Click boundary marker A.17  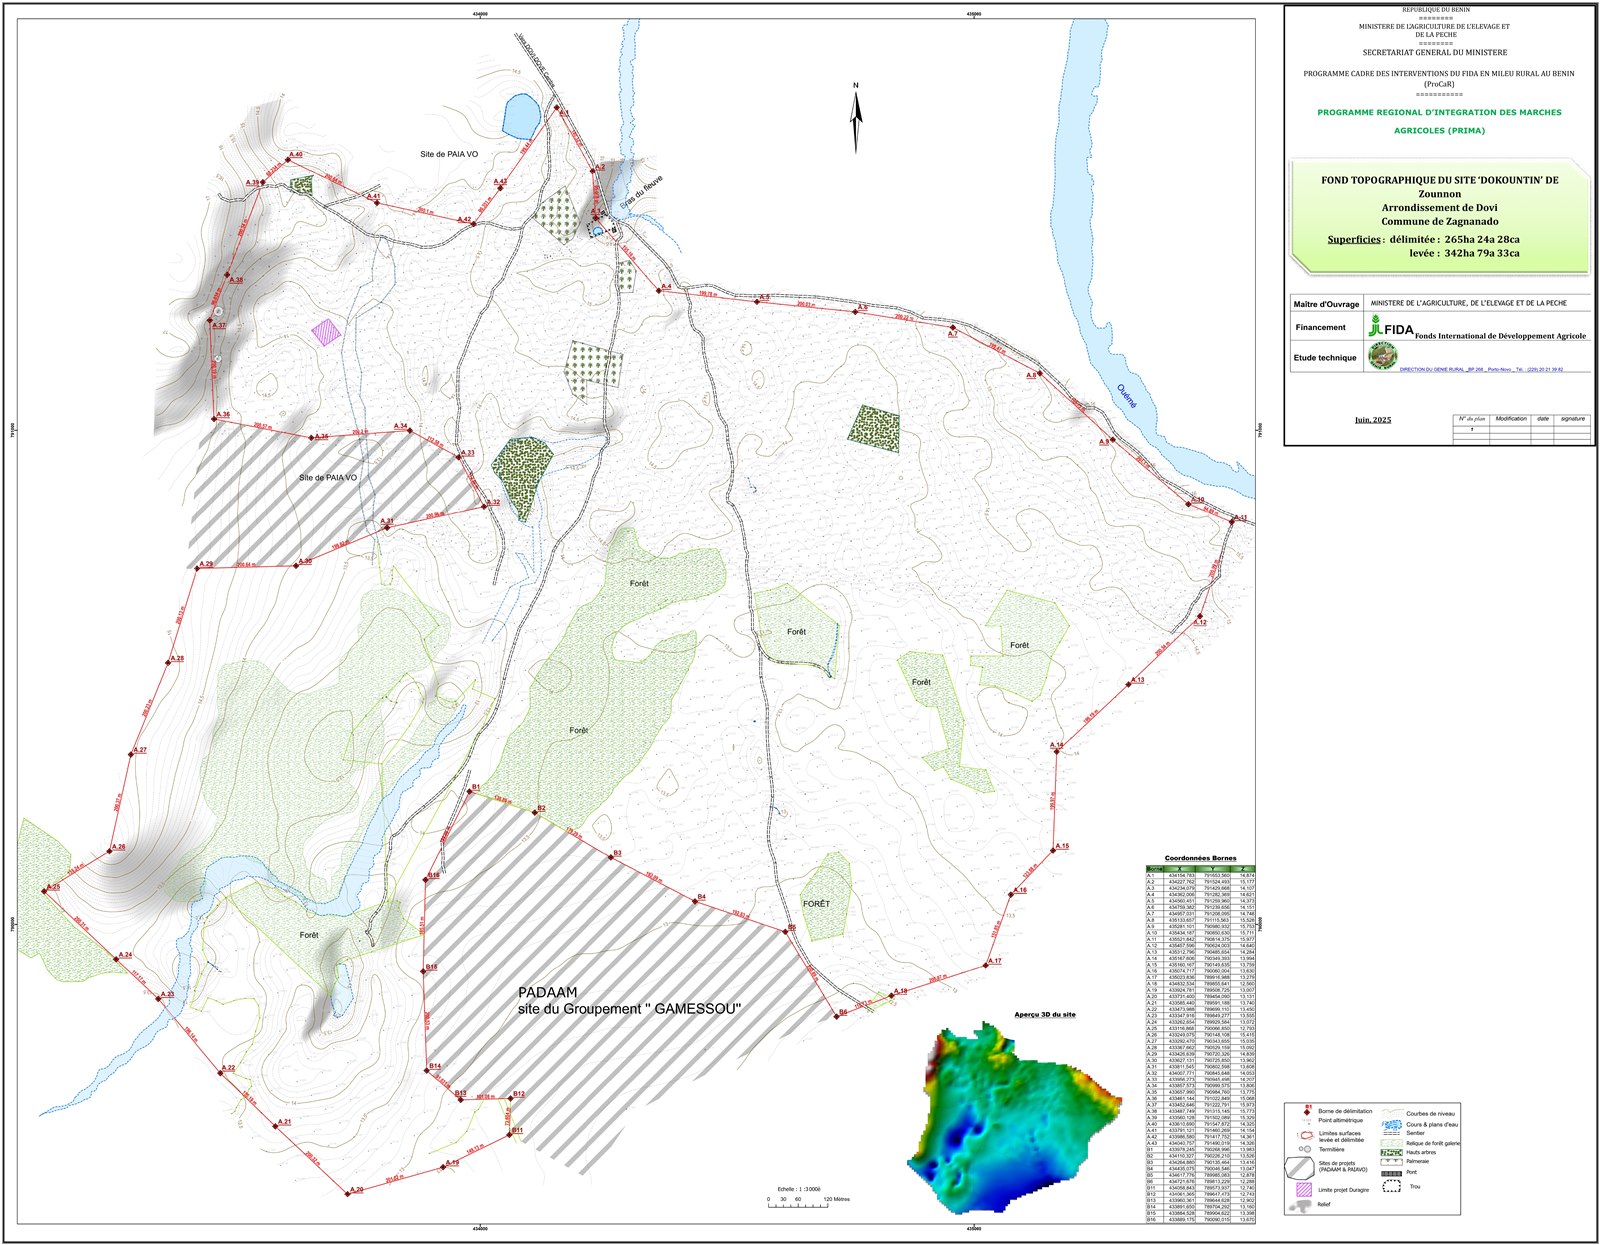(x=987, y=964)
